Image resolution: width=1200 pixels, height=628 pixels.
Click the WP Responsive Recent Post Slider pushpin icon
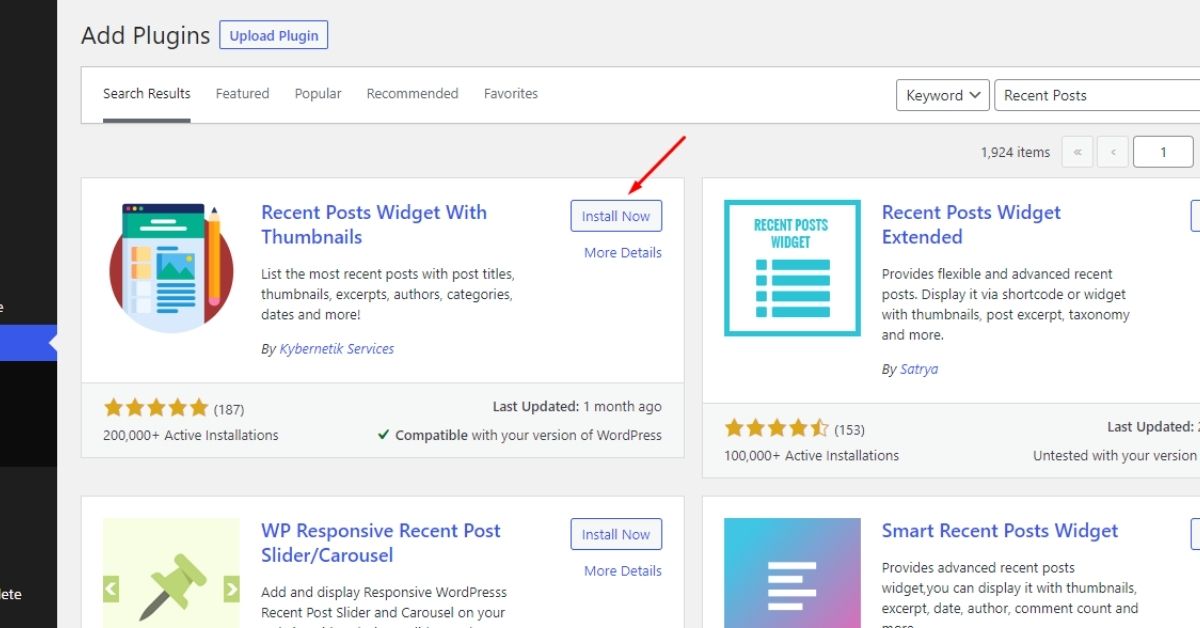(171, 585)
